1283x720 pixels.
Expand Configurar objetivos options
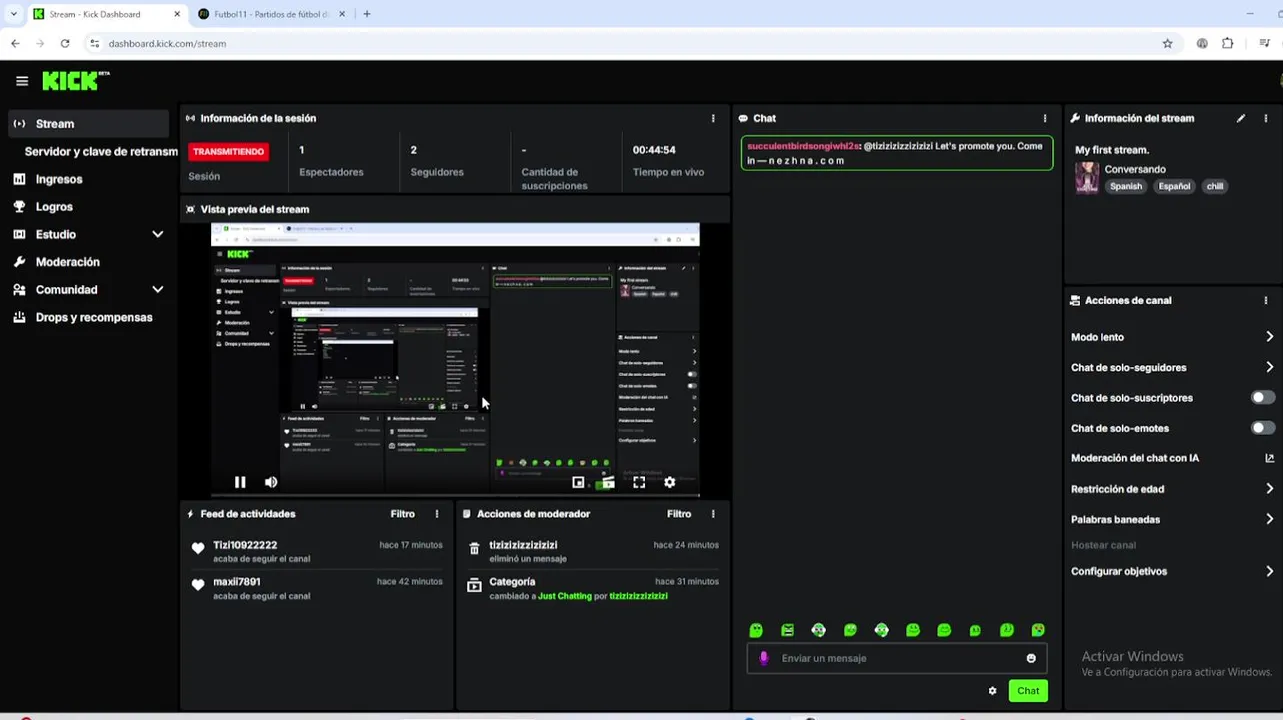coord(1269,571)
